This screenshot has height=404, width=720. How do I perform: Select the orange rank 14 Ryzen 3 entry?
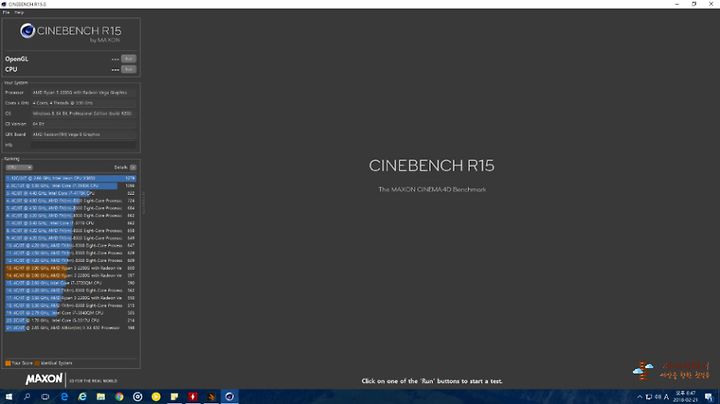coord(71,275)
